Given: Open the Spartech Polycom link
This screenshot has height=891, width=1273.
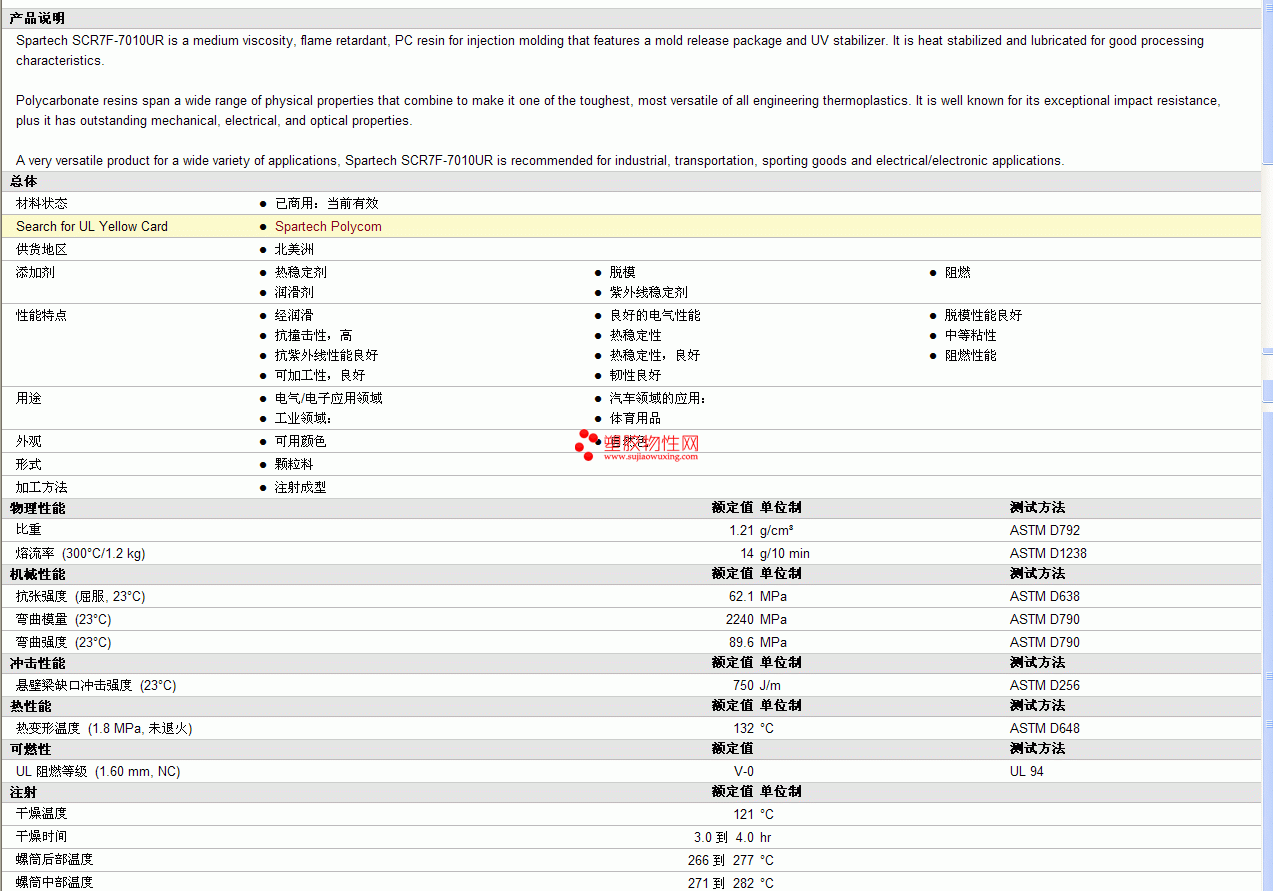Looking at the screenshot, I should click(328, 226).
